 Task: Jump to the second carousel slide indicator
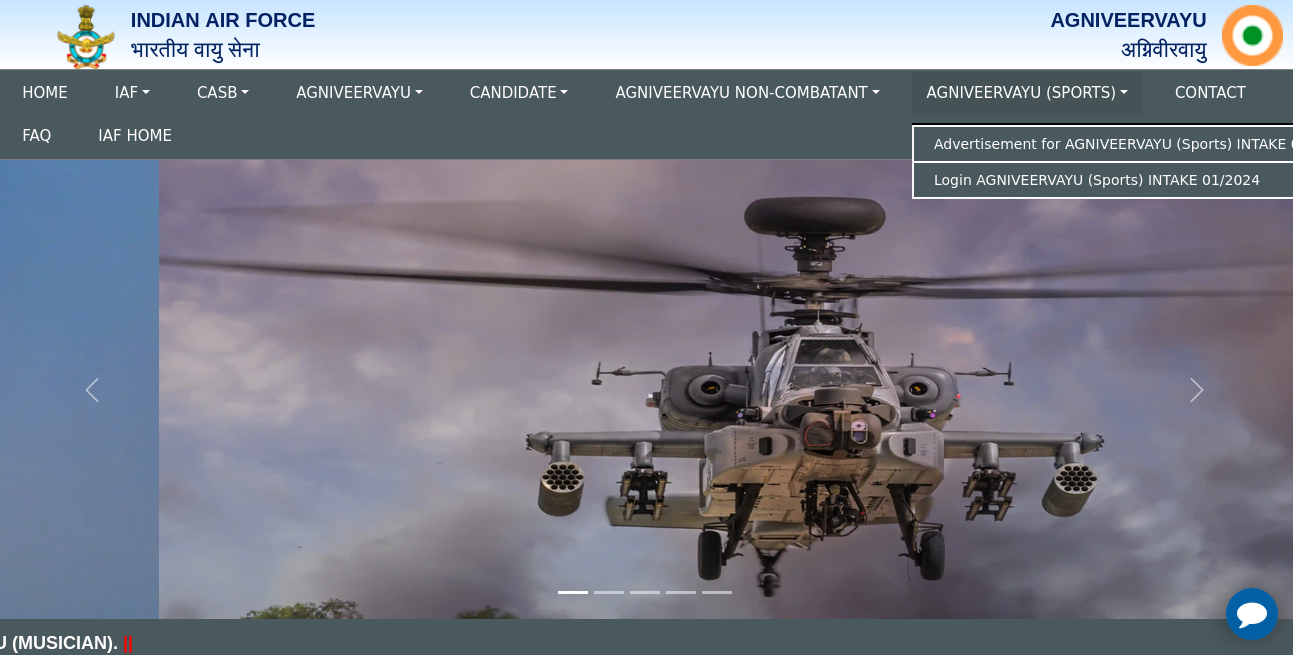(x=609, y=592)
